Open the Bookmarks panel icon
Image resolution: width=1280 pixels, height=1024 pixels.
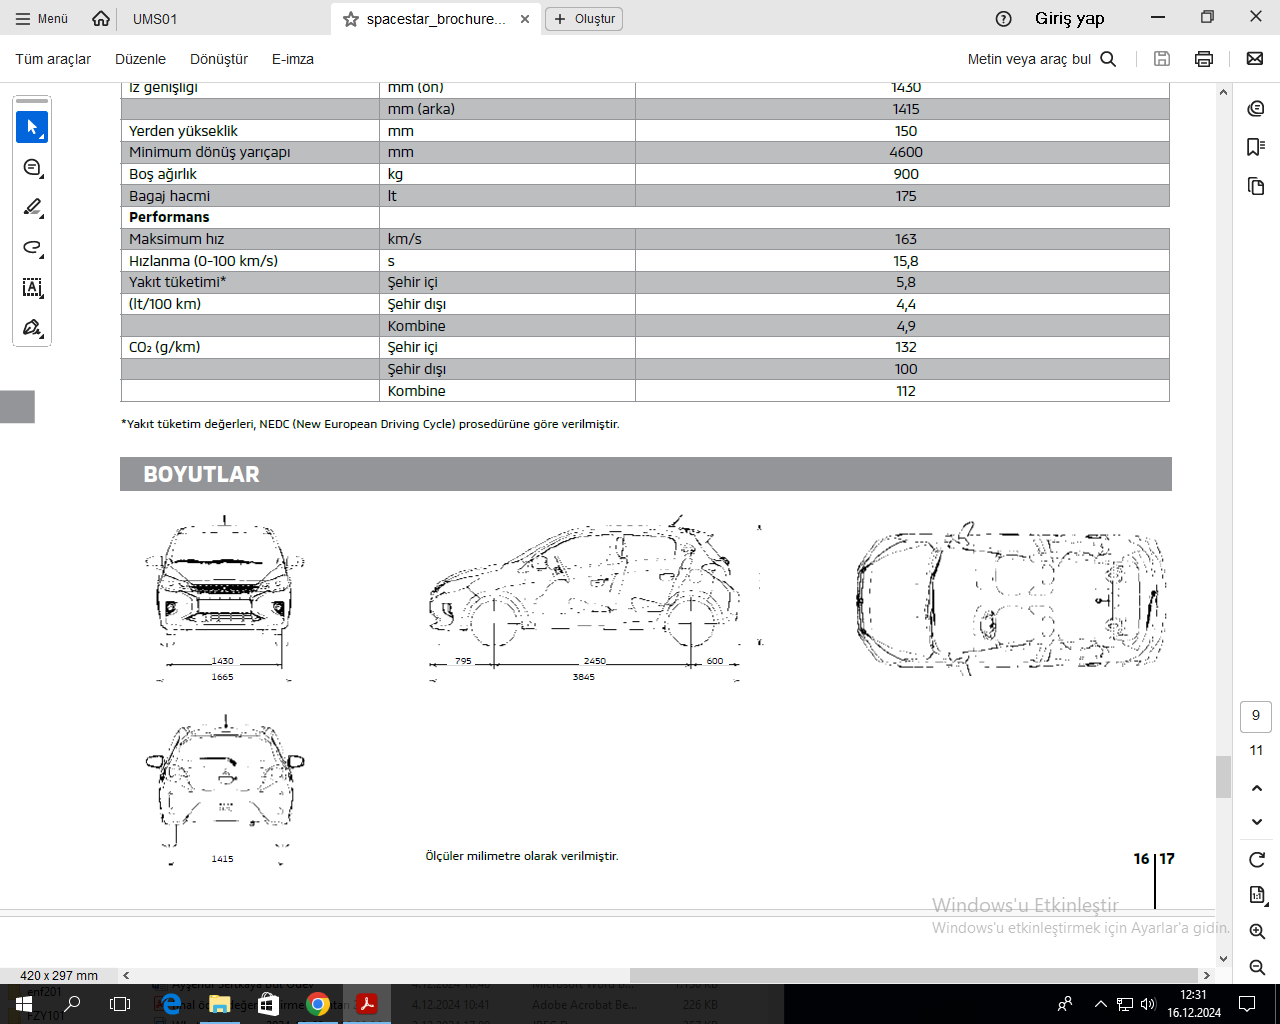point(1257,147)
